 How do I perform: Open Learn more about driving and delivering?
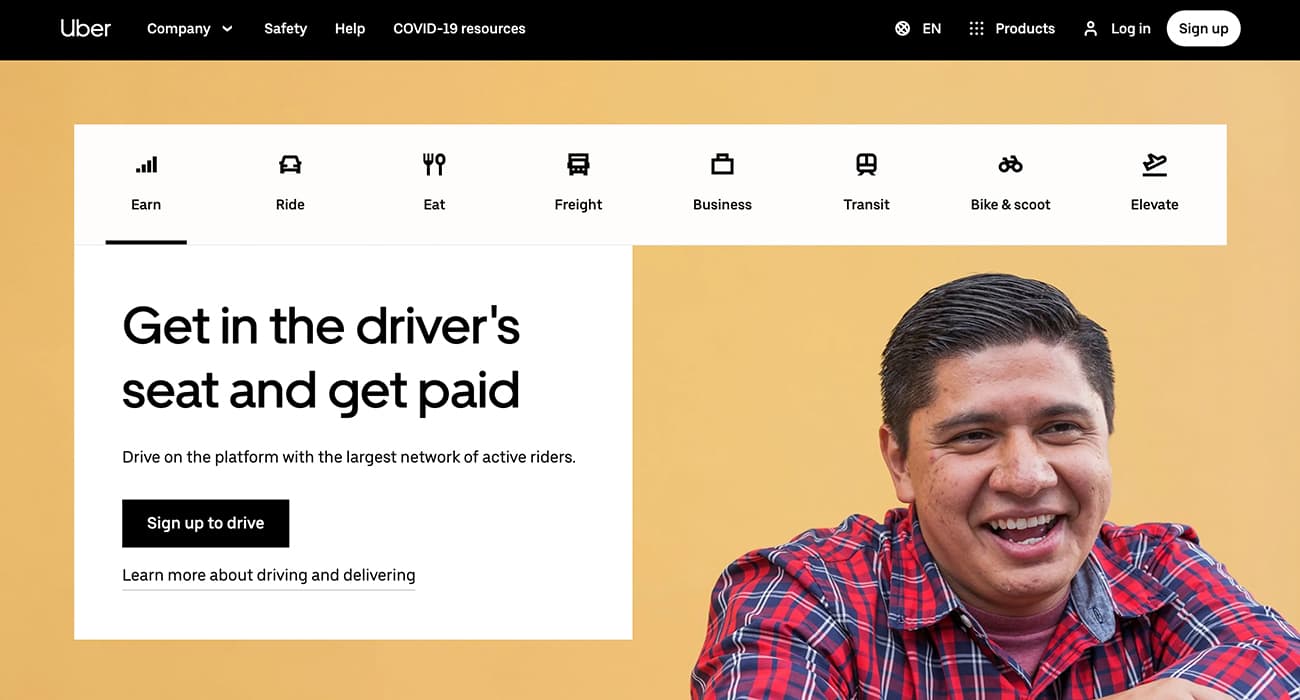[268, 575]
